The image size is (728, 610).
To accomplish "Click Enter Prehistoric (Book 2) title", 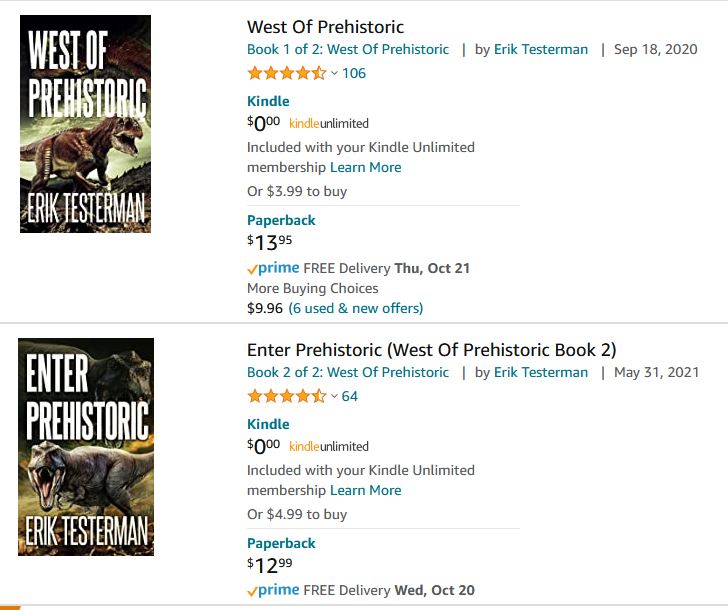I will (x=431, y=350).
